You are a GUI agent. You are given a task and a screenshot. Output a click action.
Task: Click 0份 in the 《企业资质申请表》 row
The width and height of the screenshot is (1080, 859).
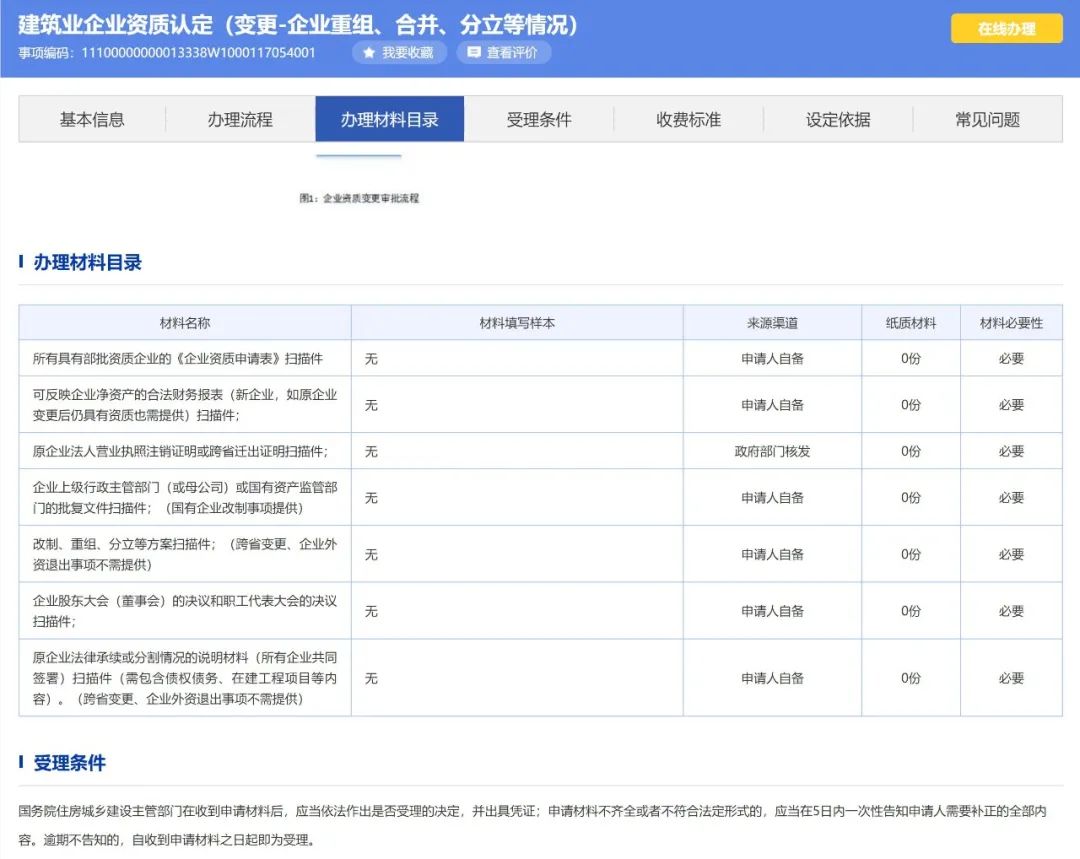pyautogui.click(x=911, y=359)
